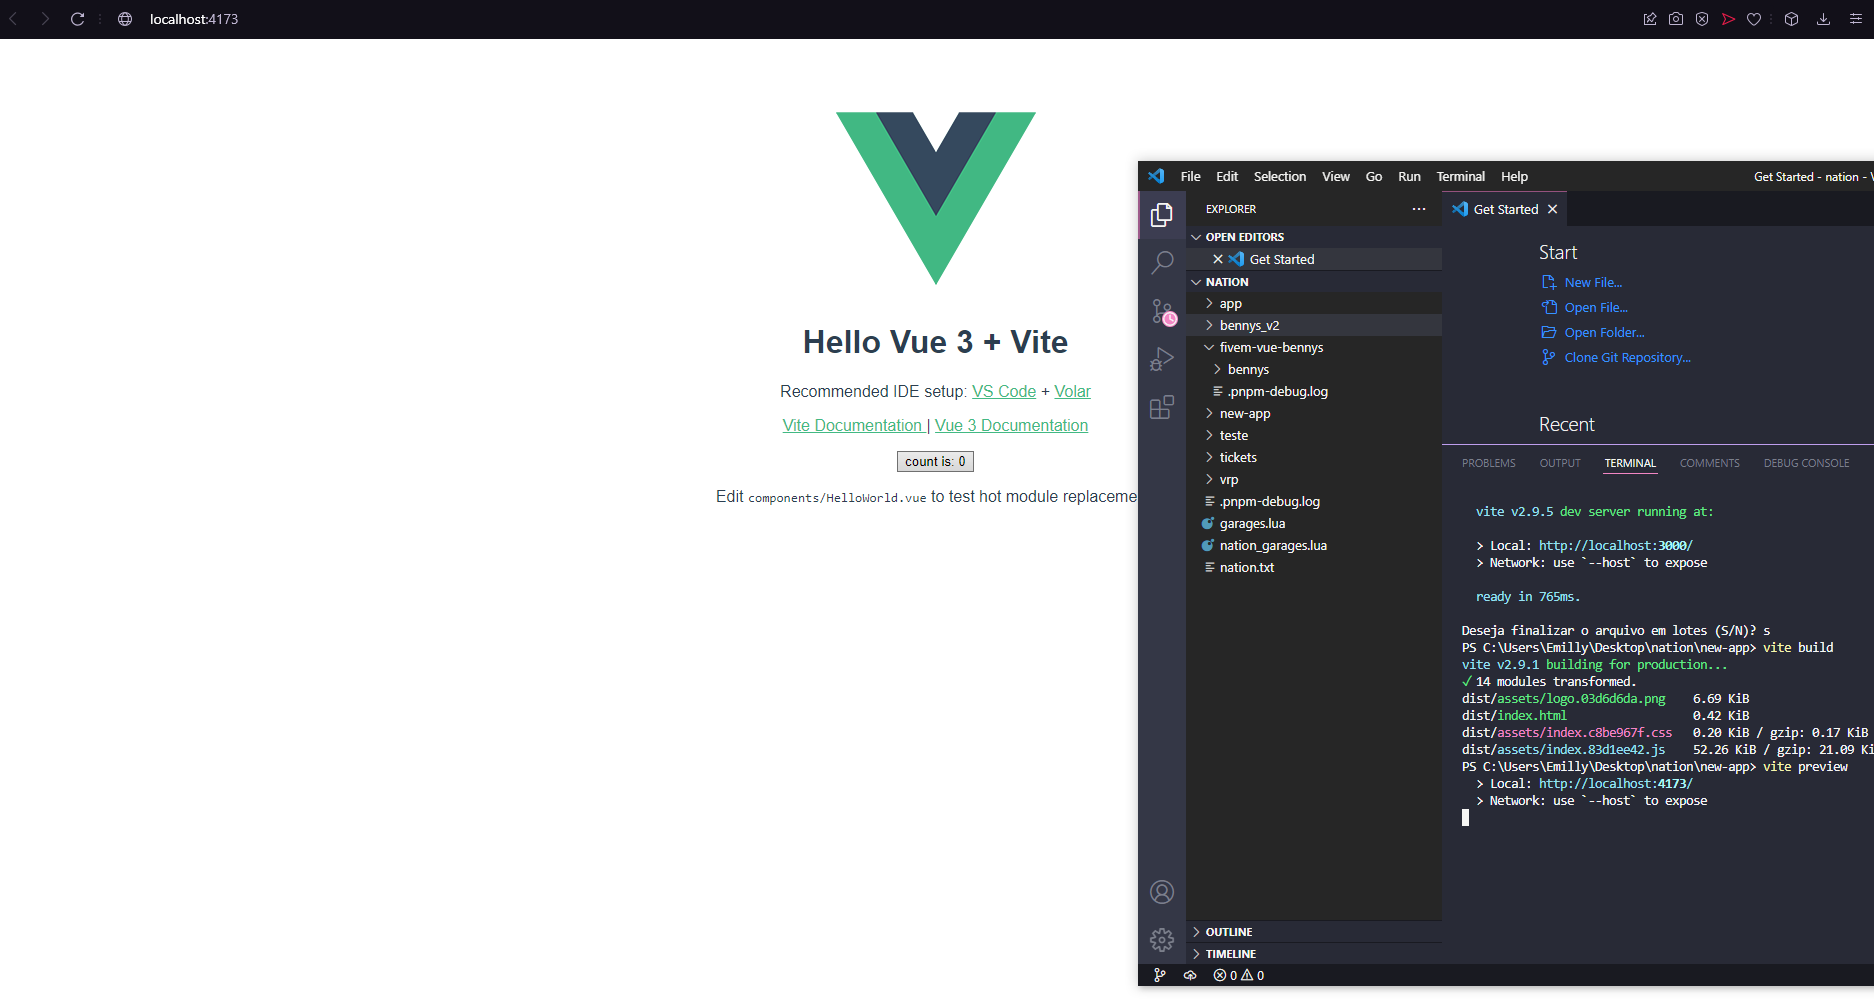
Task: Click browser forward arrow
Action: [x=45, y=19]
